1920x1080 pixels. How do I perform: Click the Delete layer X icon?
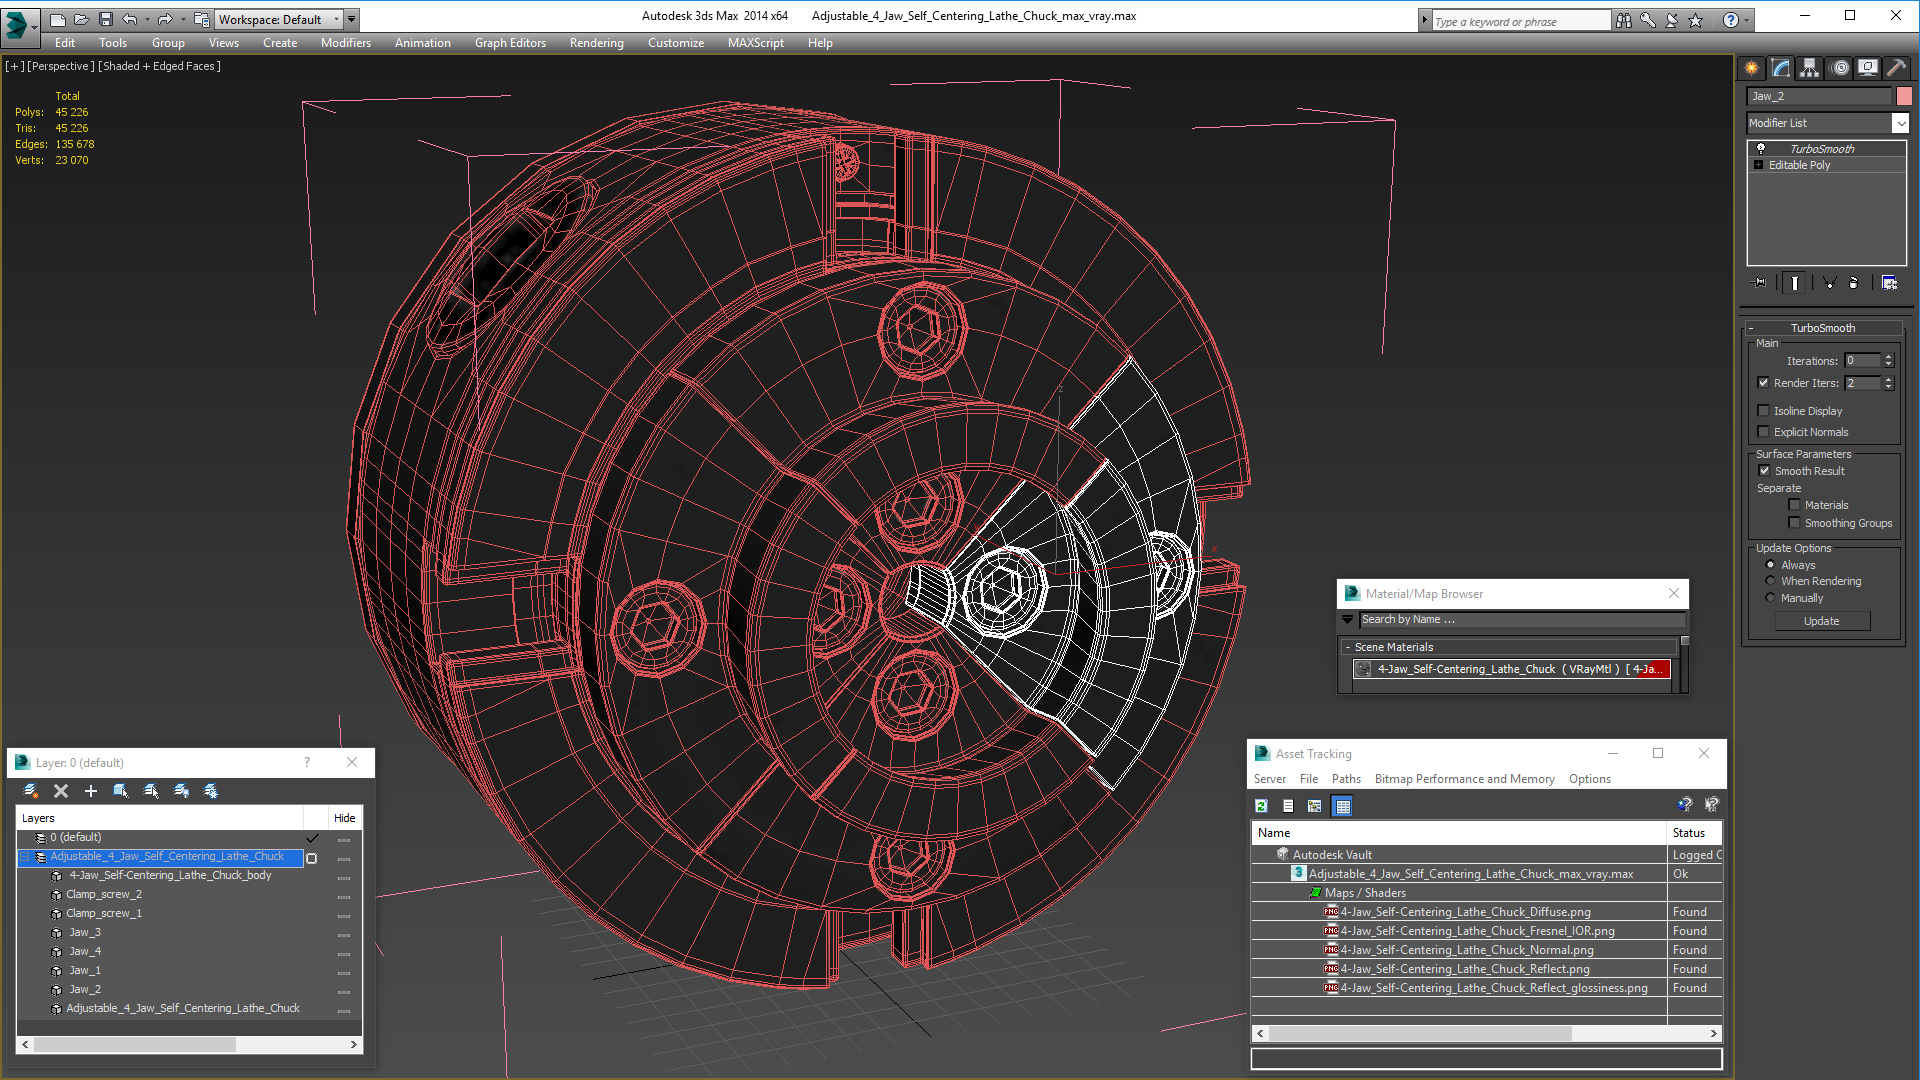point(61,791)
